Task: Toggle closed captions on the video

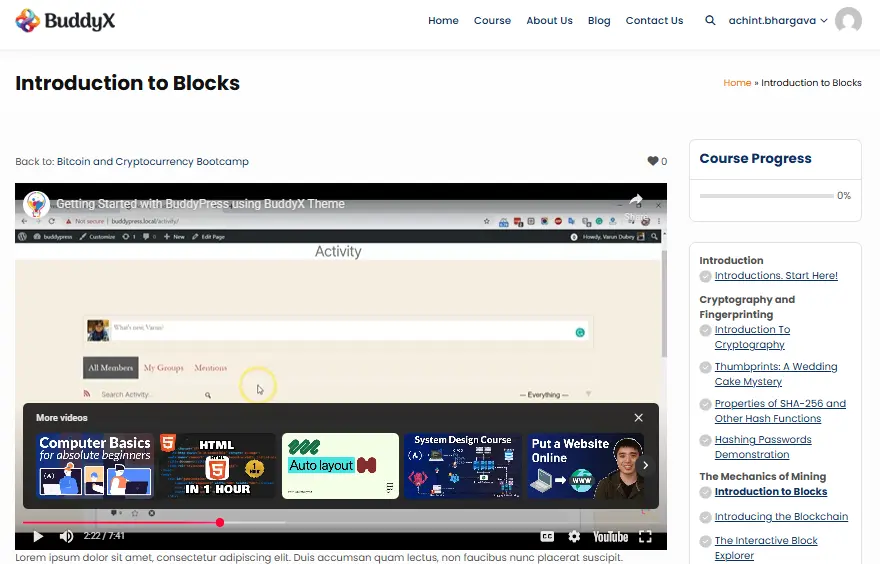Action: coord(547,537)
